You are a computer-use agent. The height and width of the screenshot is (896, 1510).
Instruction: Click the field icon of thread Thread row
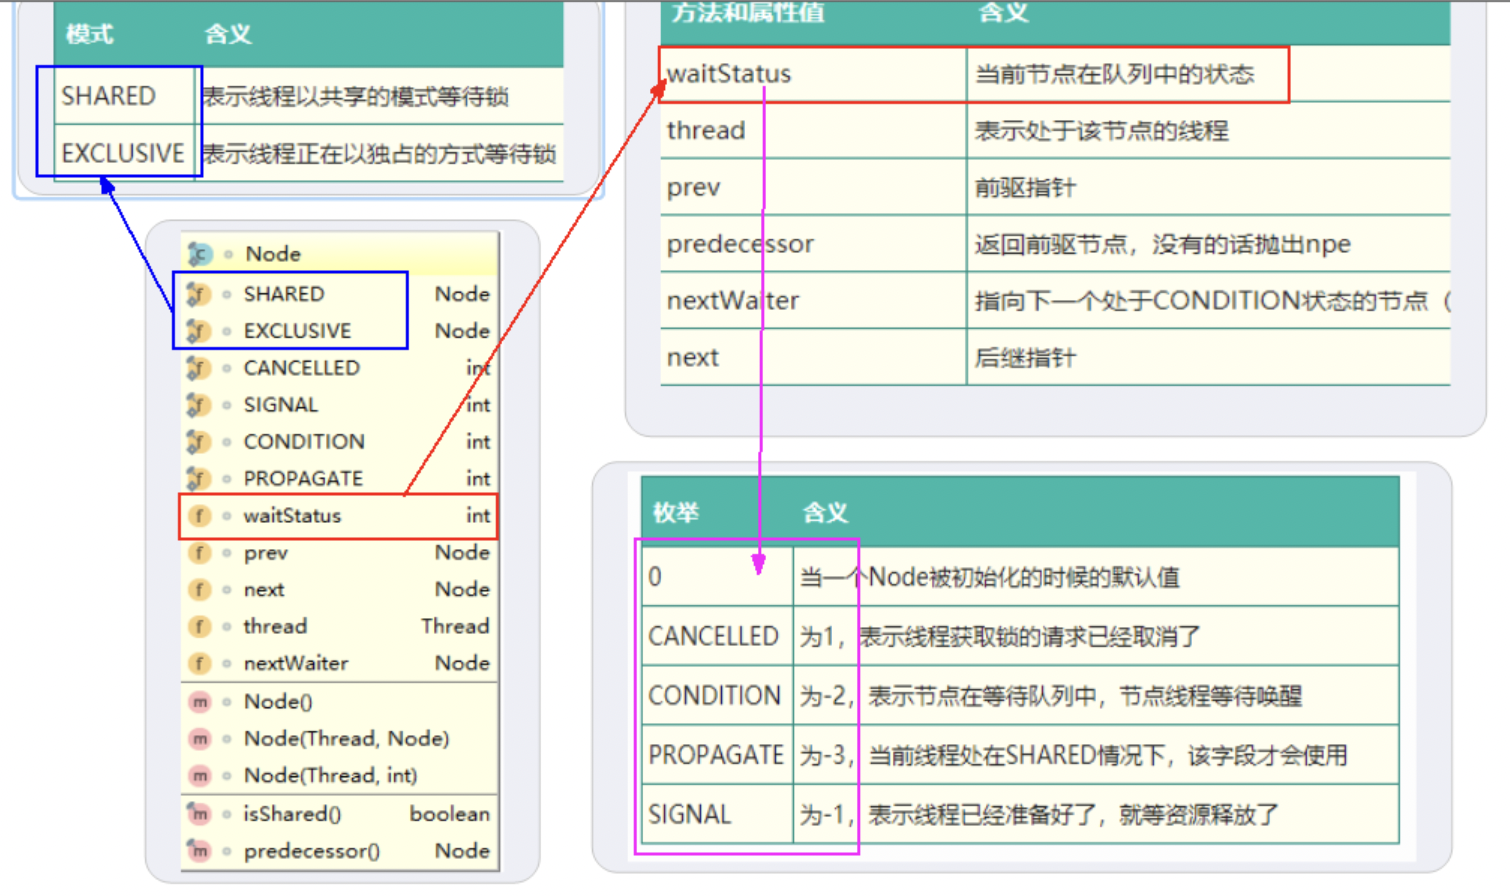point(200,627)
